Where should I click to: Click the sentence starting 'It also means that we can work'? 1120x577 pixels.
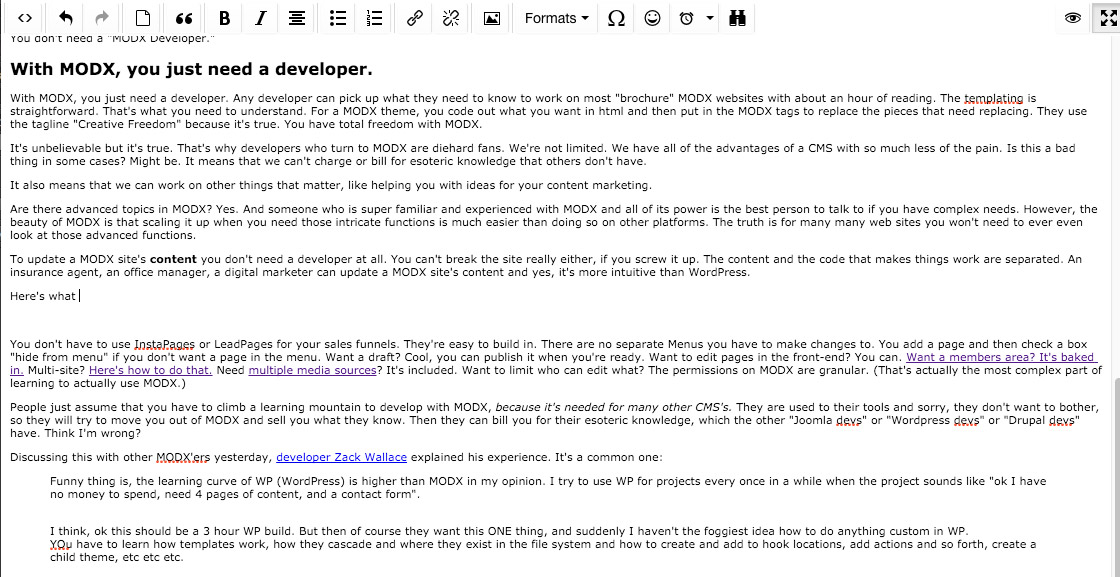pos(331,185)
